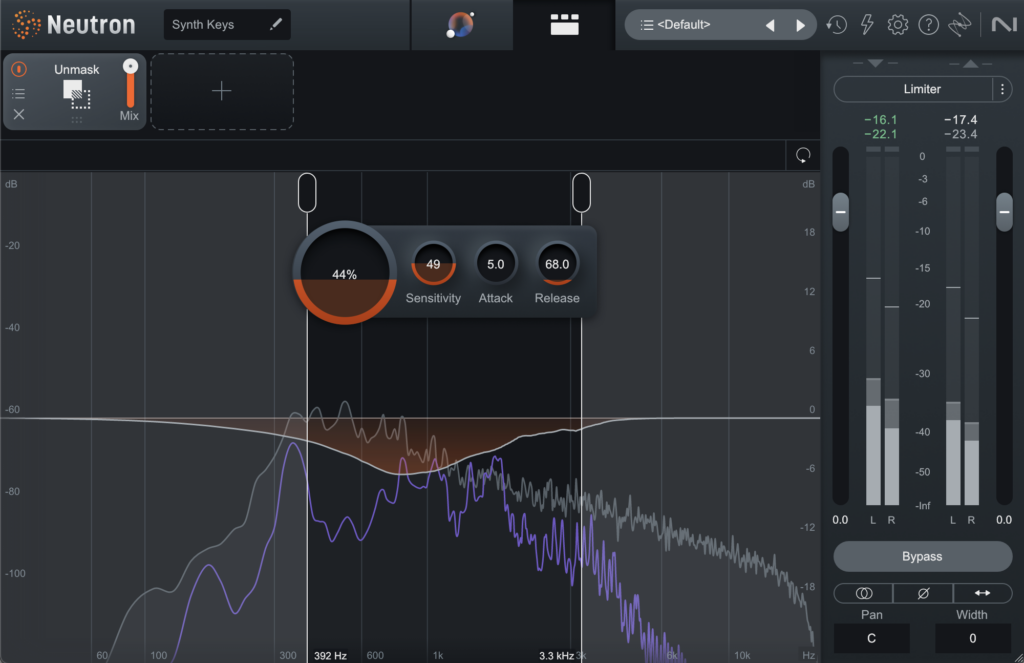1024x663 pixels.
Task: Click the Pan label
Action: click(x=871, y=615)
